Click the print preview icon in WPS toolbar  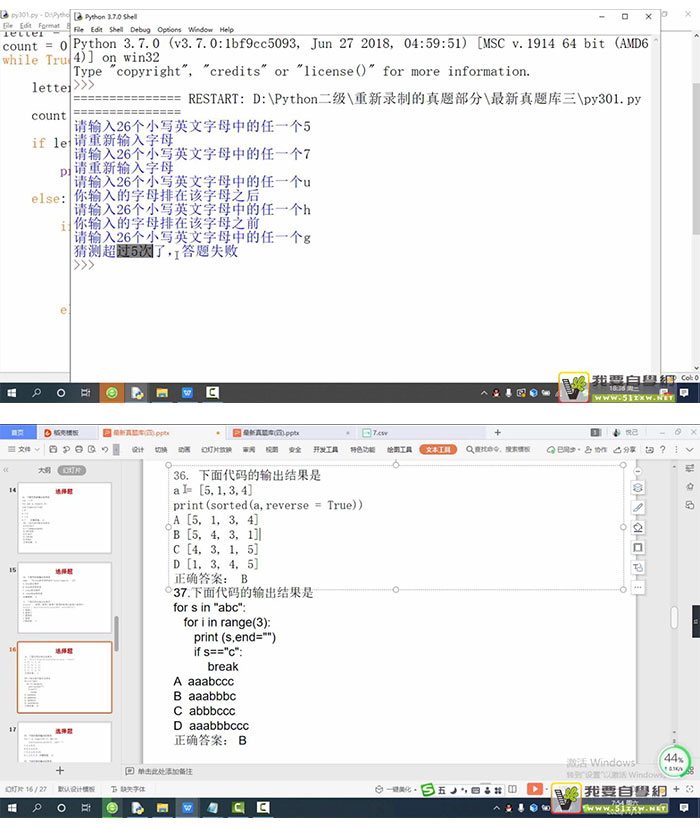point(92,449)
